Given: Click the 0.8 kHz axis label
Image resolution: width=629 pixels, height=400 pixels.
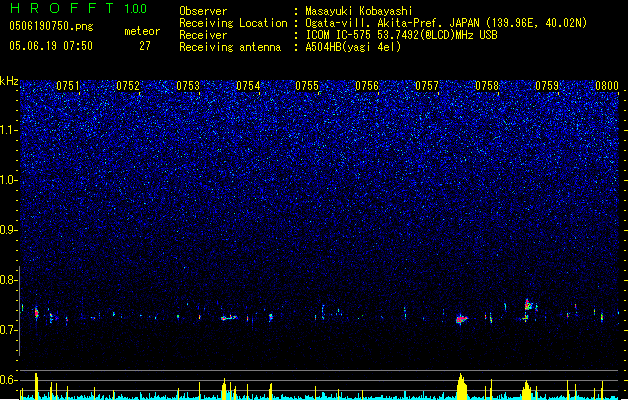Looking at the screenshot, I should [9, 280].
